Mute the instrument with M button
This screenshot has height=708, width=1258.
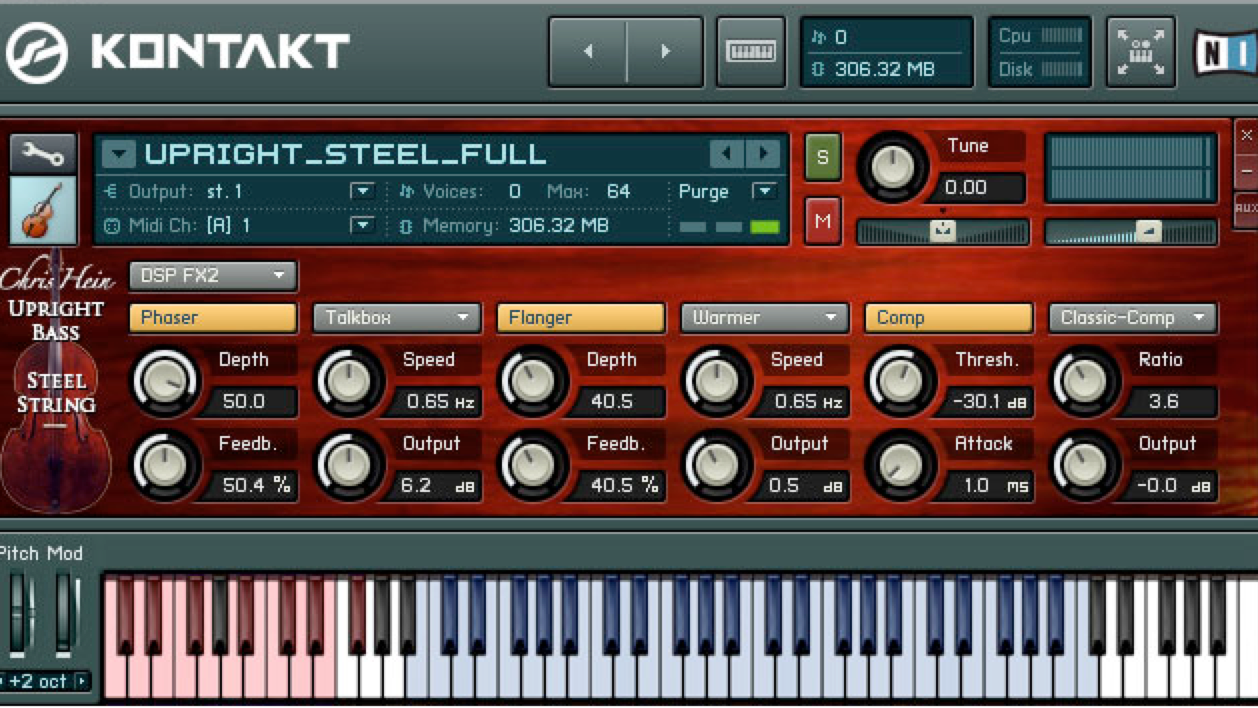[x=822, y=221]
